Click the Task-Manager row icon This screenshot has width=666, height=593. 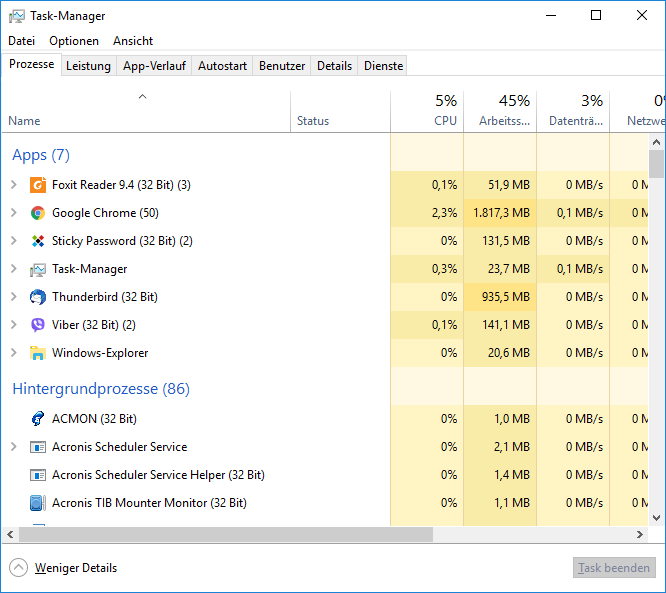[x=38, y=269]
